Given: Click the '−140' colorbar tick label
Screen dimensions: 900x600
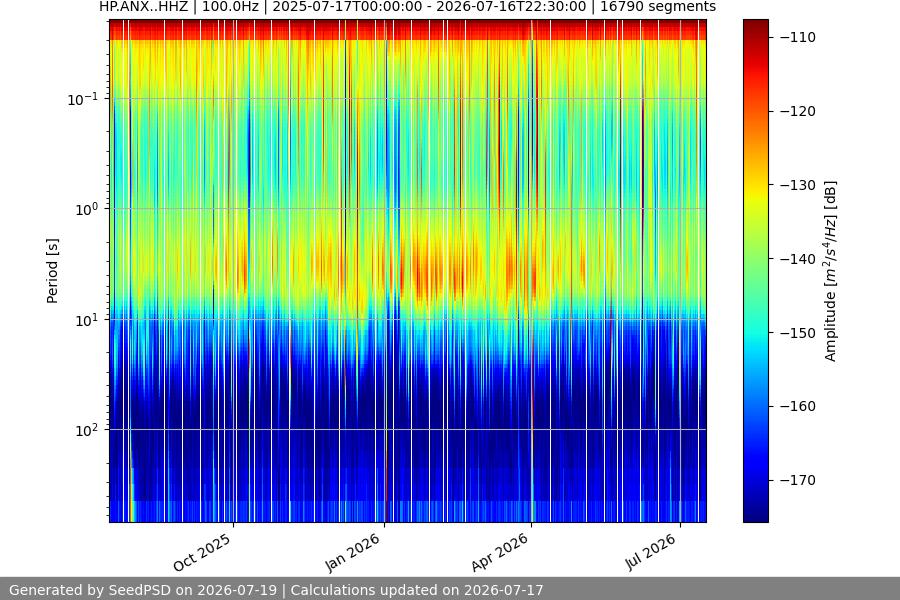Looking at the screenshot, I should click(x=798, y=259).
